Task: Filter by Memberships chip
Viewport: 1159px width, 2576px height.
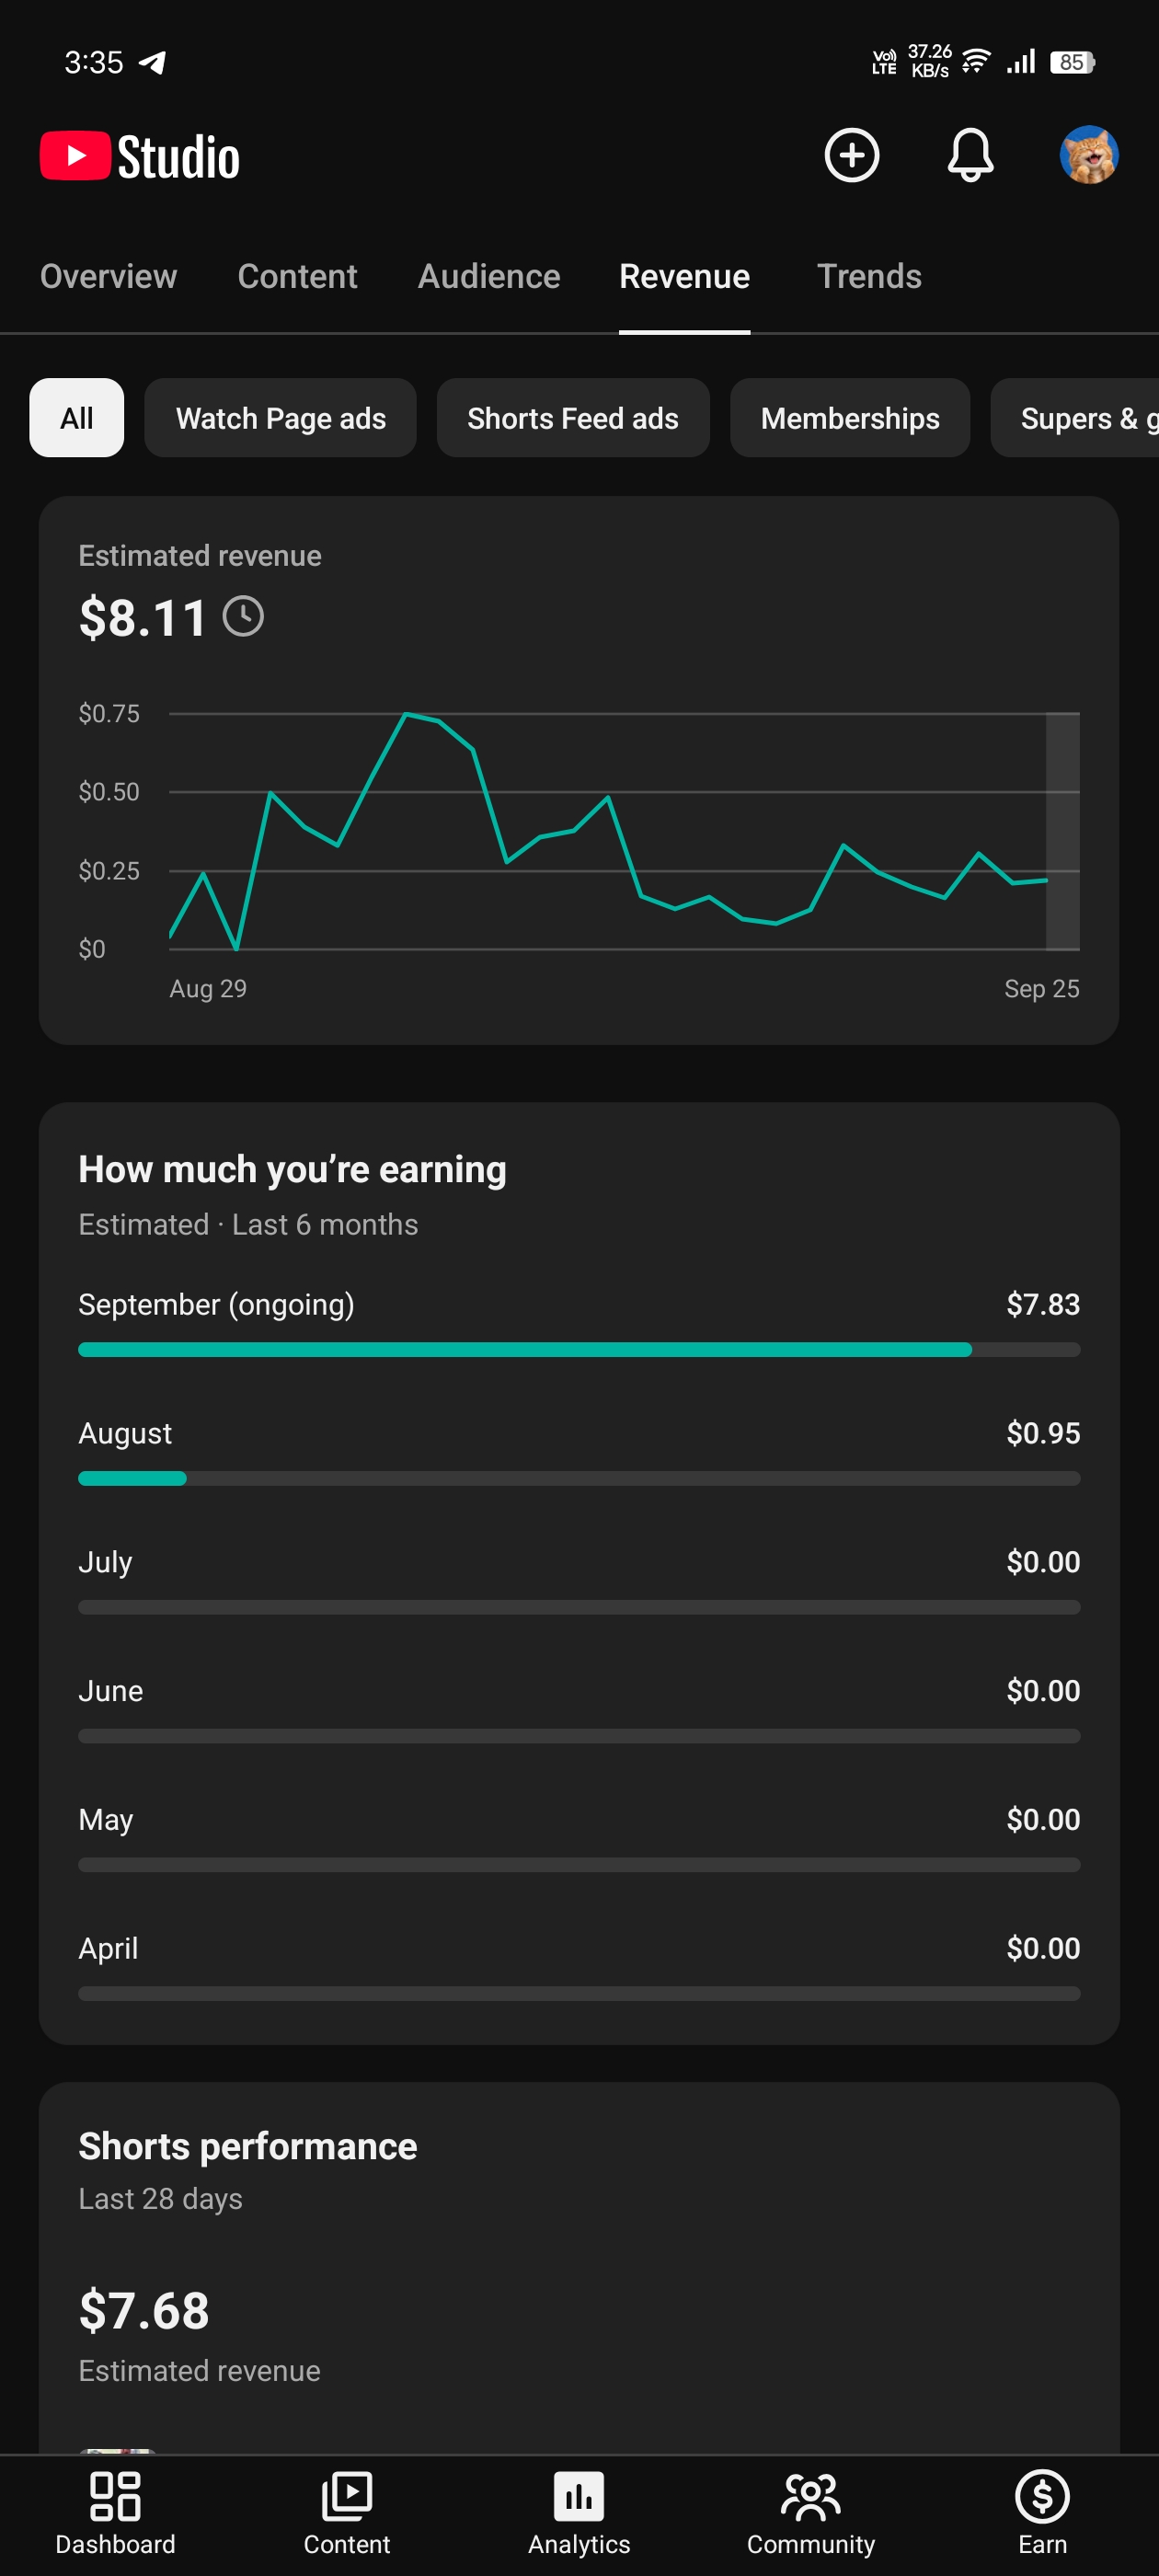Action: (850, 418)
